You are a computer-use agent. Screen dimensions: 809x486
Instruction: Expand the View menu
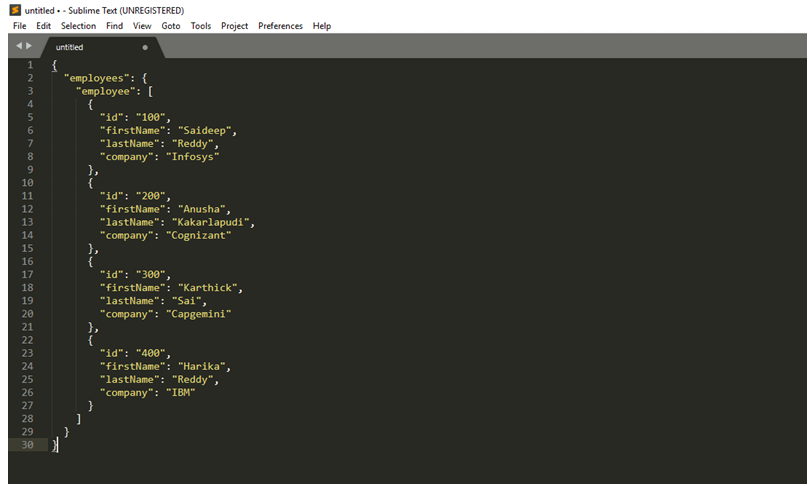click(x=142, y=26)
